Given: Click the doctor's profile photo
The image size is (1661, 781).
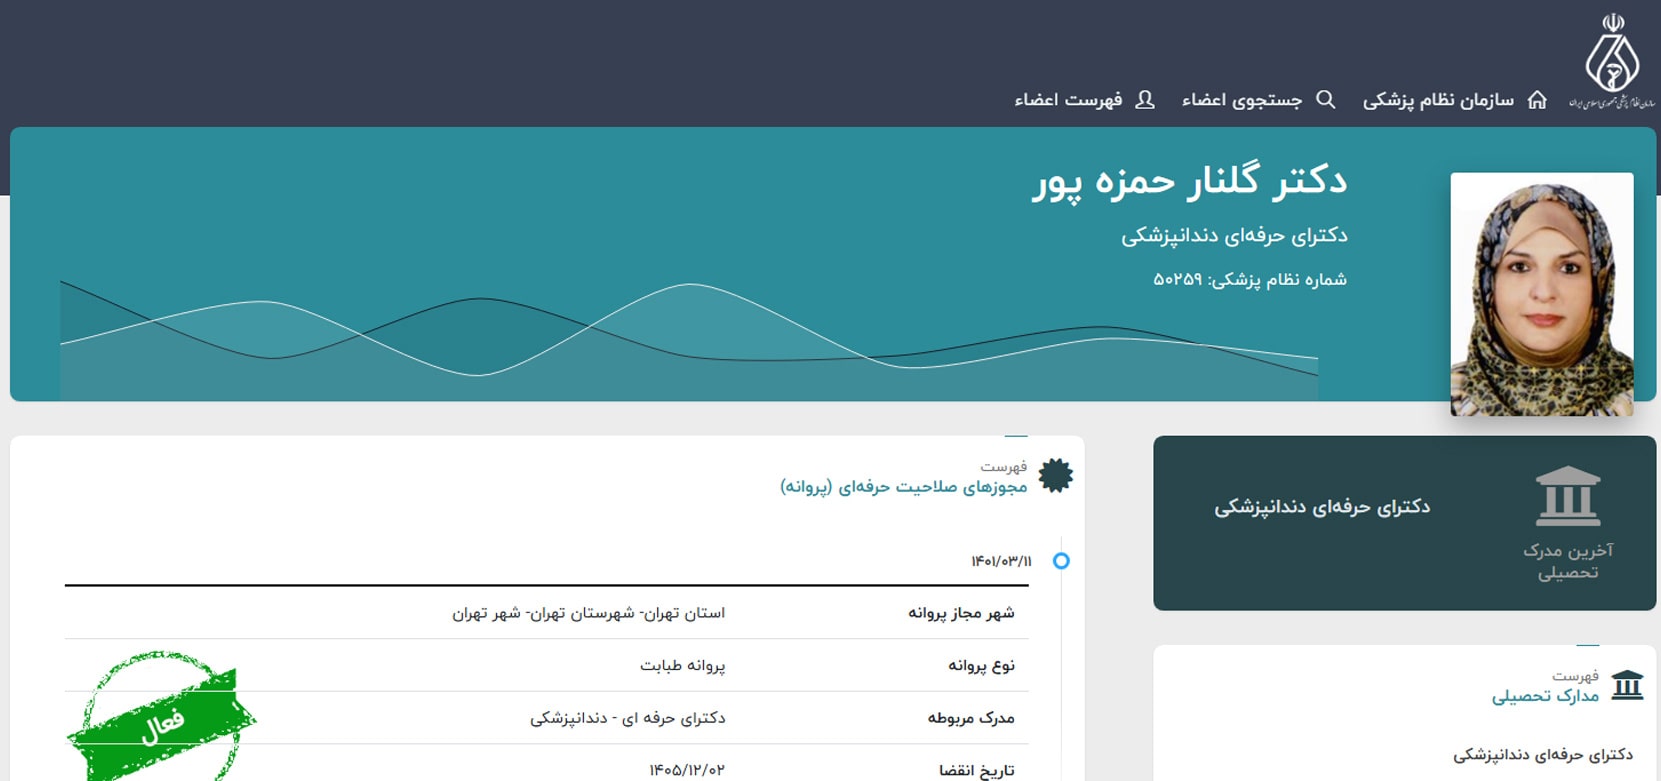Looking at the screenshot, I should pyautogui.click(x=1542, y=294).
